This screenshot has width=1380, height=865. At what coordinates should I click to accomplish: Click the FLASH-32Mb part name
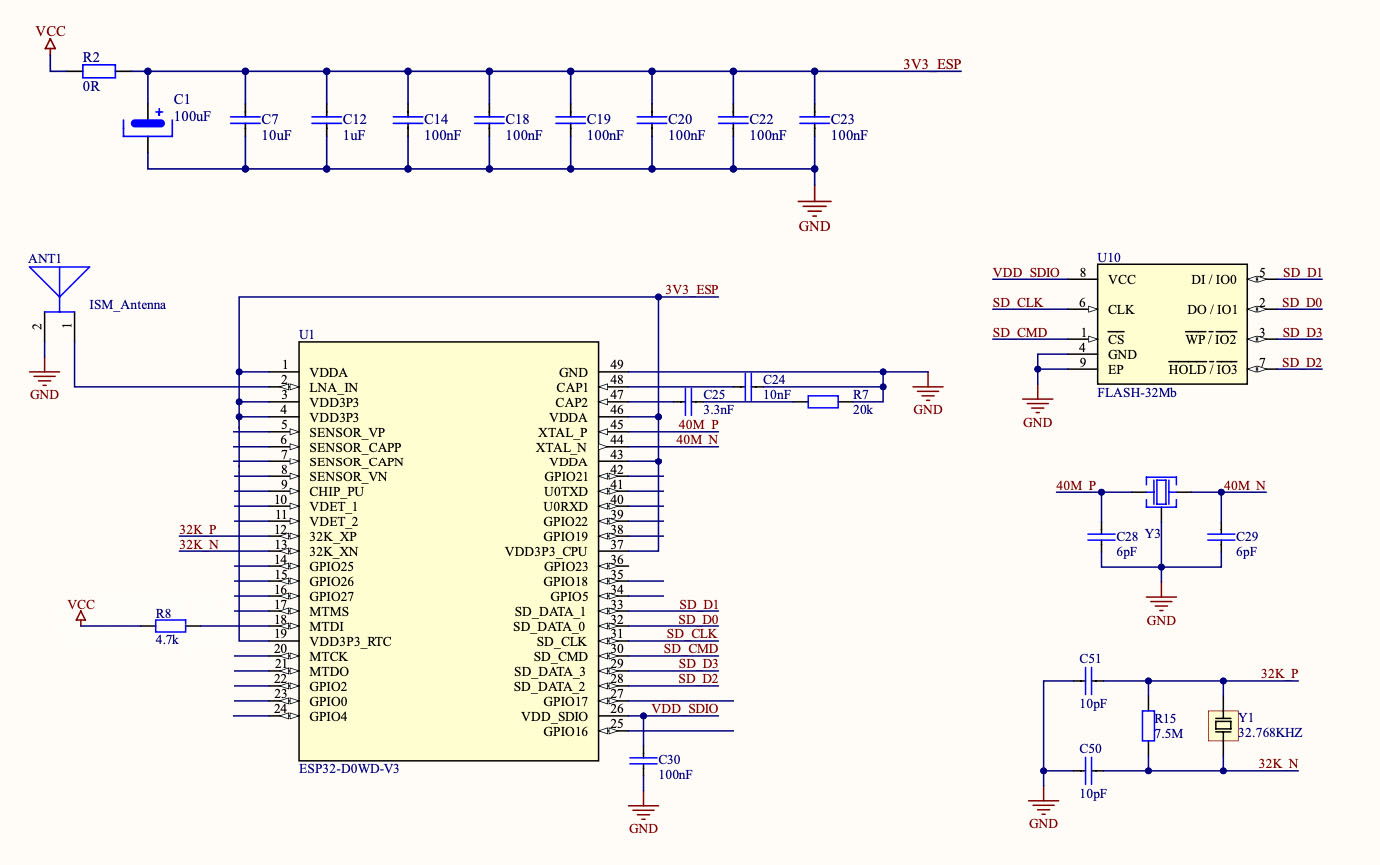tap(1137, 393)
